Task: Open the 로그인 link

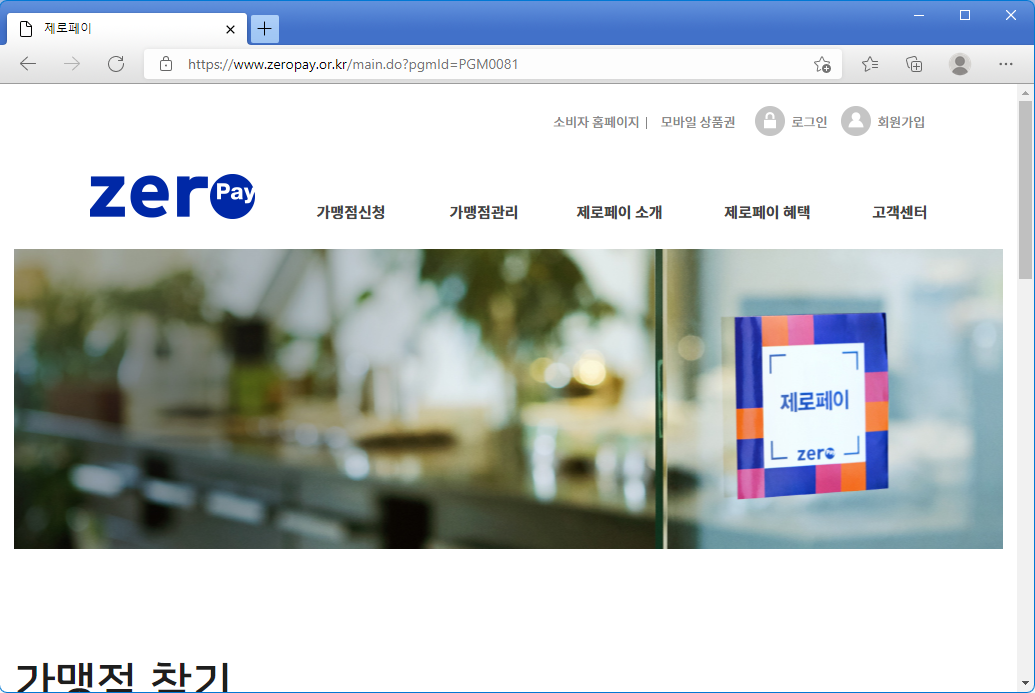Action: pos(809,122)
